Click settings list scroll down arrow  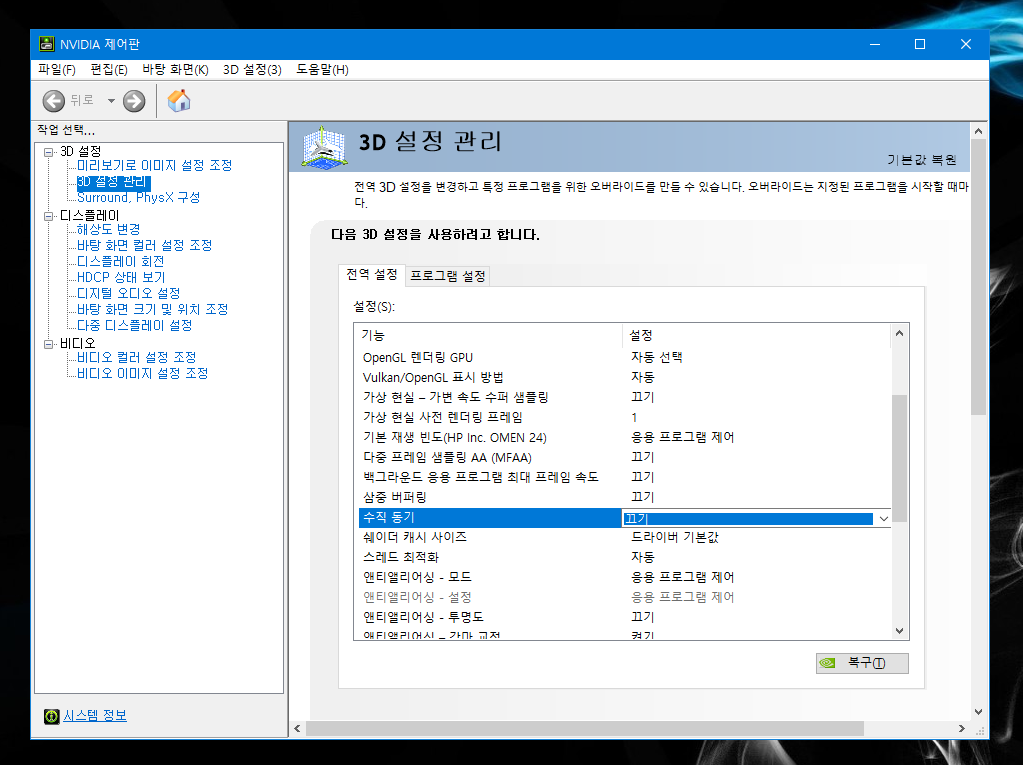900,631
